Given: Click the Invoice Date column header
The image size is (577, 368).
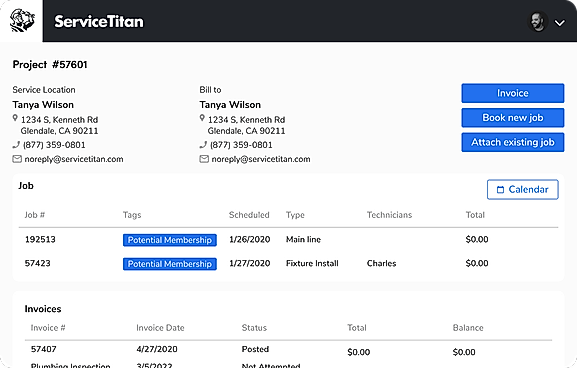Looking at the screenshot, I should (x=160, y=328).
